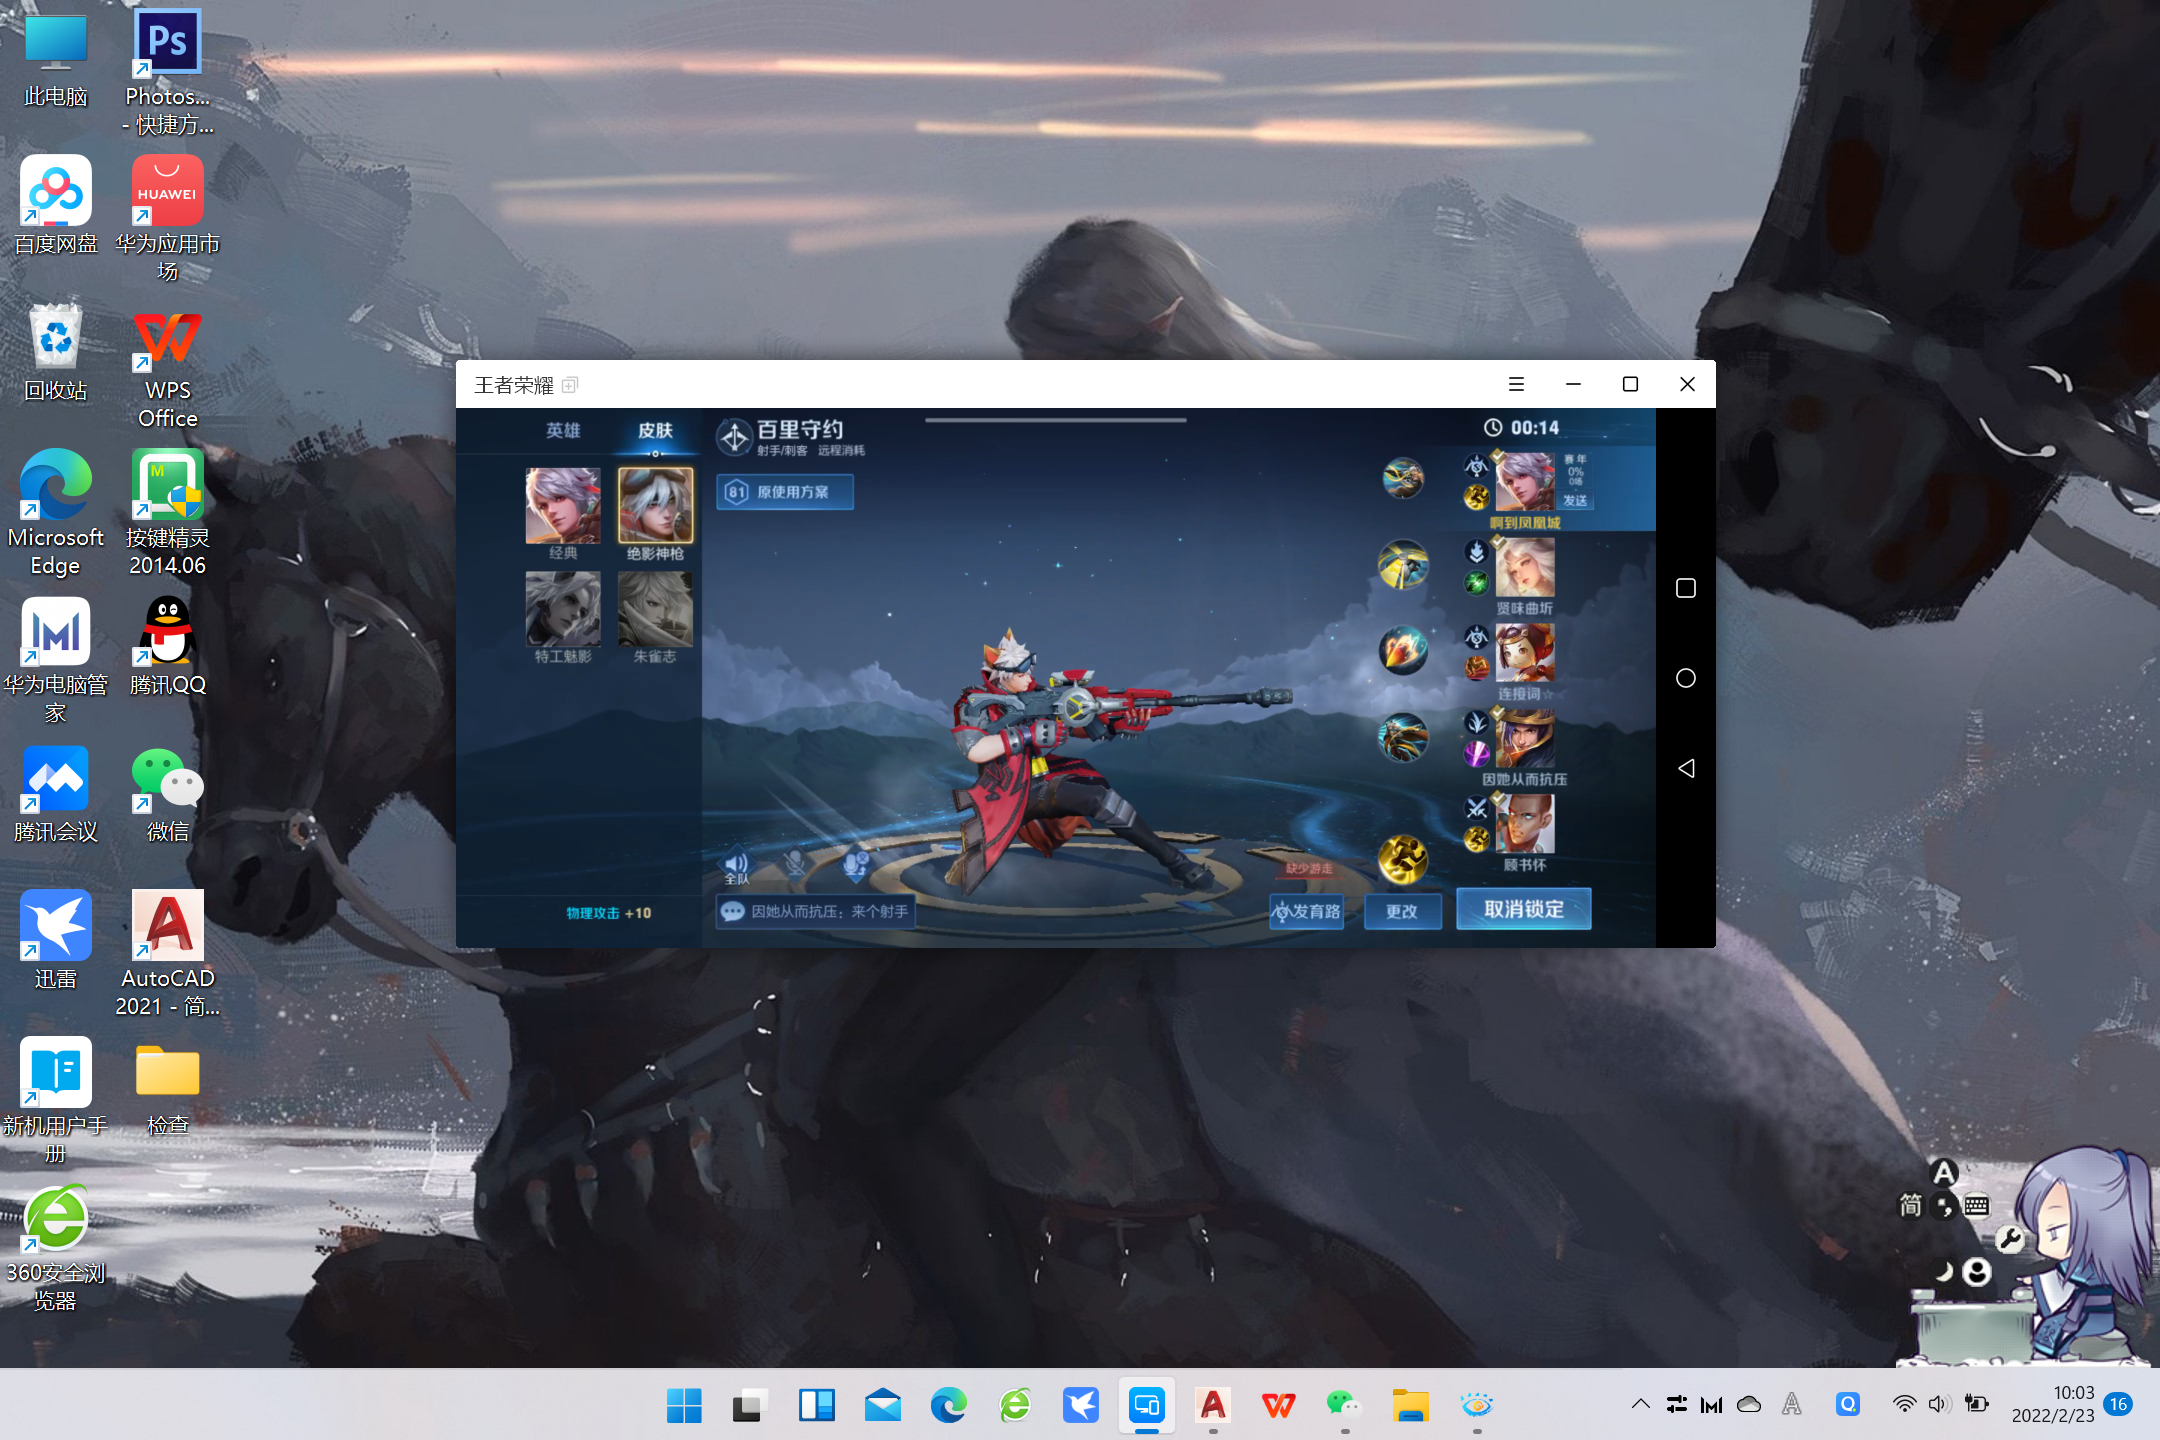Image resolution: width=2160 pixels, height=1440 pixels.
Task: Click green summoner spell of 贤味曲圻
Action: click(x=1476, y=582)
